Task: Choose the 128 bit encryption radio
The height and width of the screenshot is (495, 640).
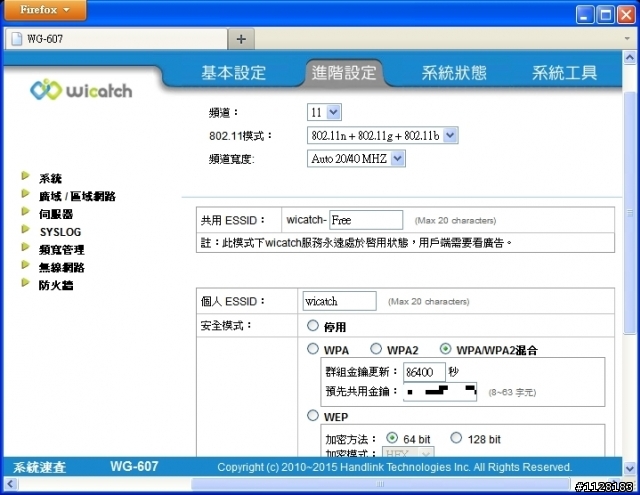Action: (x=456, y=438)
